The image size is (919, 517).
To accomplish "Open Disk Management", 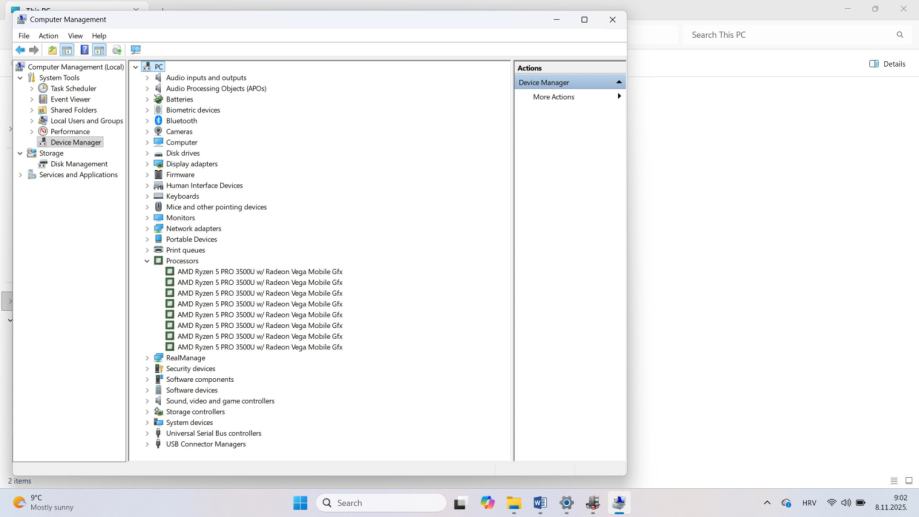I will (79, 164).
